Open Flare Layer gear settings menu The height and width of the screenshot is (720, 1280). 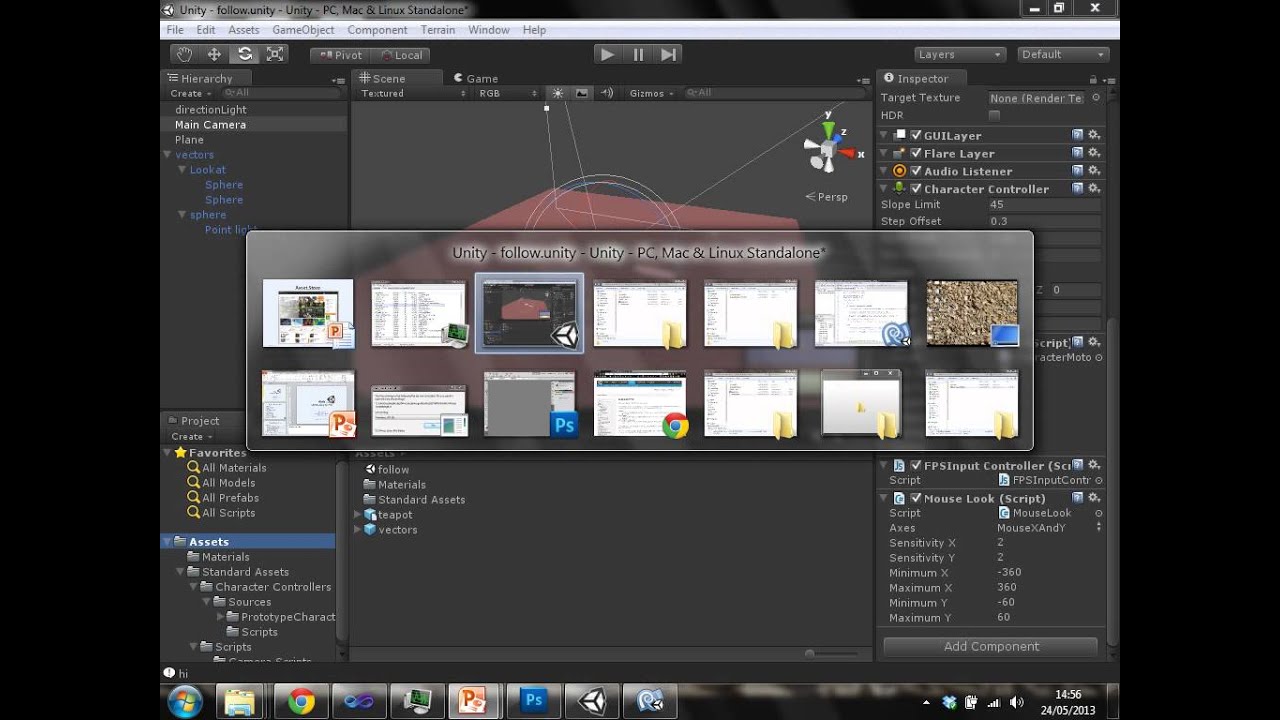(1094, 153)
